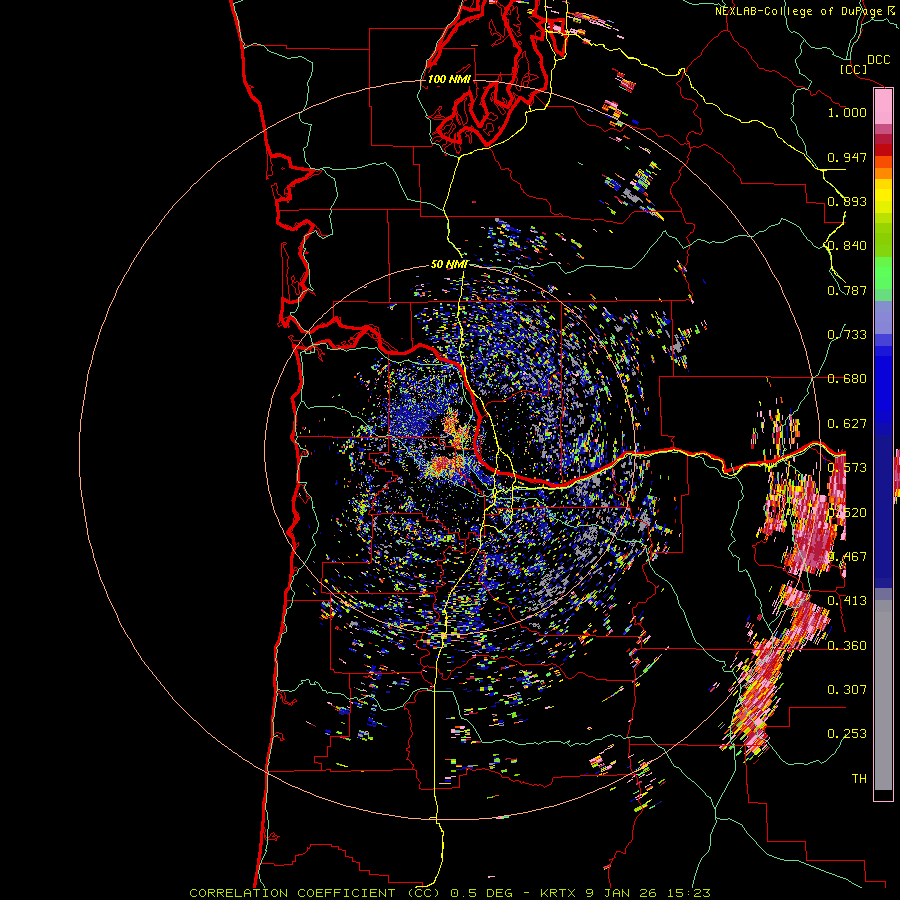
Task: Select the 0.840 scale value
Action: point(847,246)
